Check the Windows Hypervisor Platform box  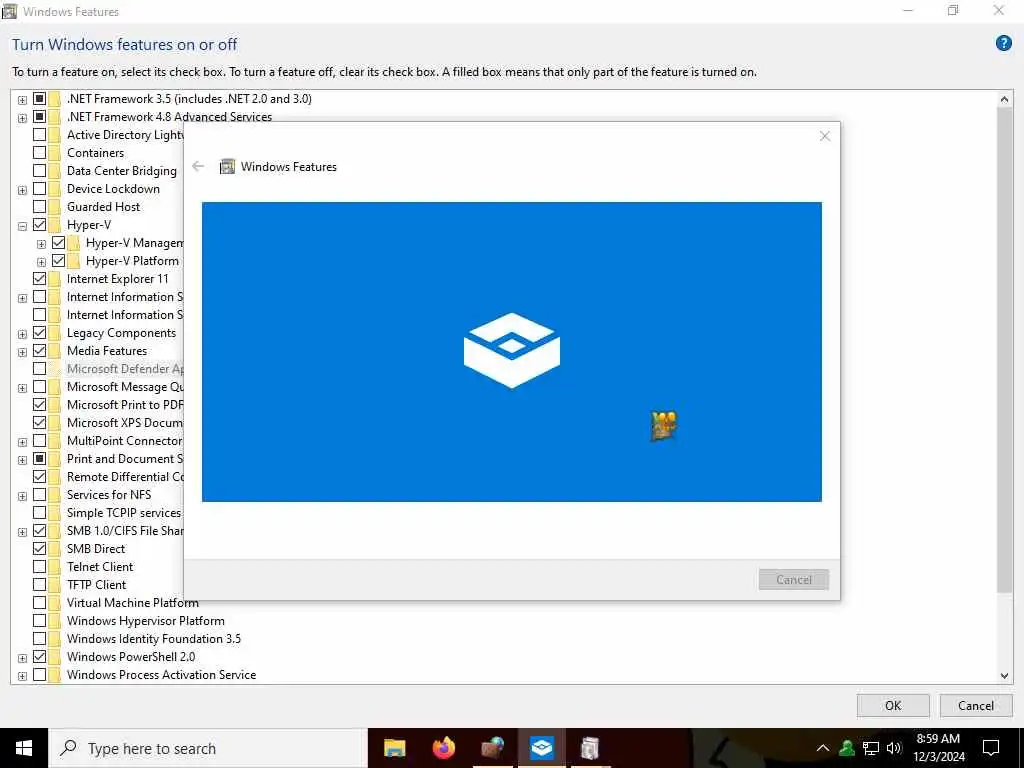[39, 620]
